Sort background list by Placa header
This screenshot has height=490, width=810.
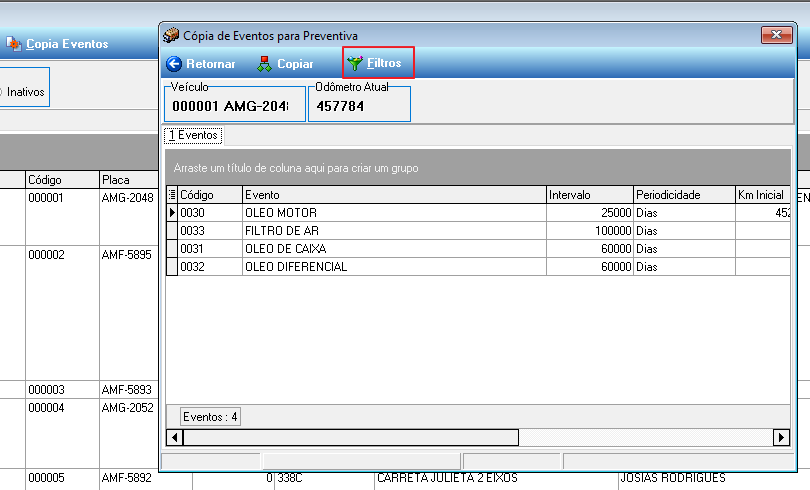(129, 180)
